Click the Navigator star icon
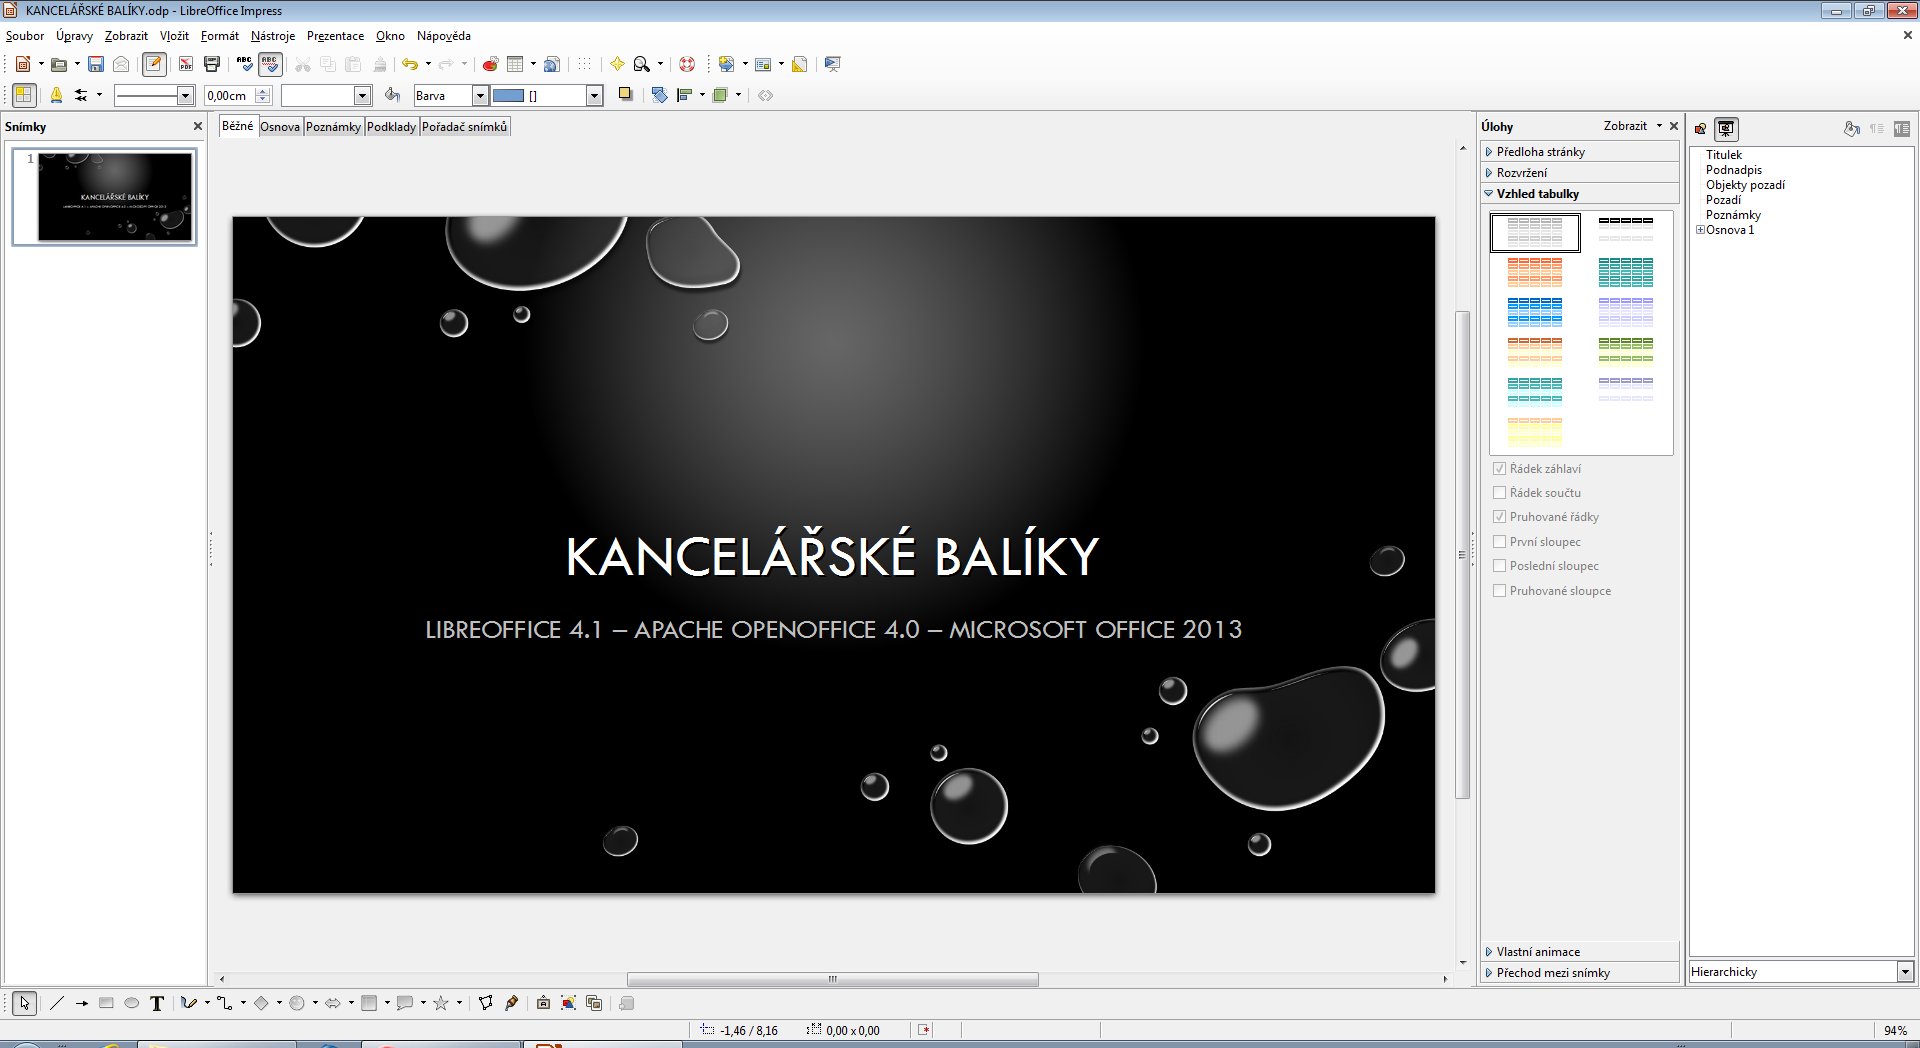Screen dimensions: 1920x1048 617,64
